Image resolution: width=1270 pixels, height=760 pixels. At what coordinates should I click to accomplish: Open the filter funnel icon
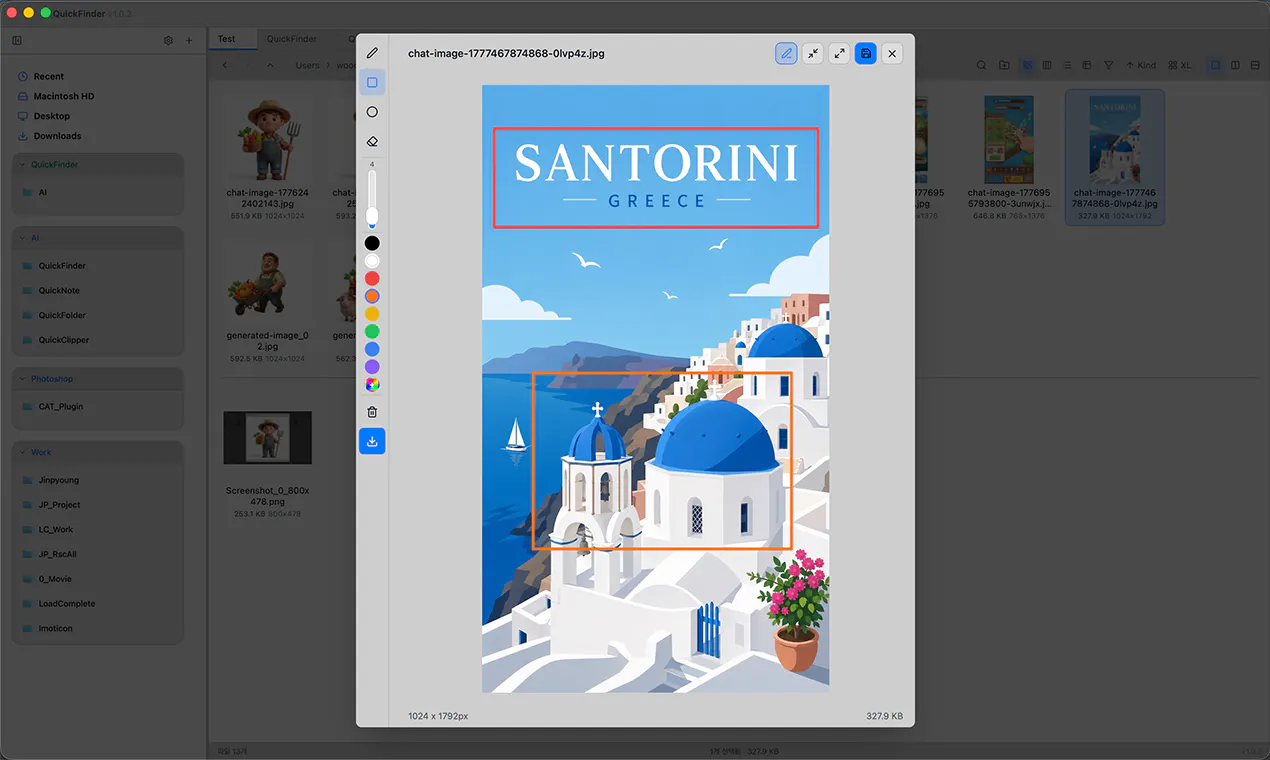pos(1108,65)
